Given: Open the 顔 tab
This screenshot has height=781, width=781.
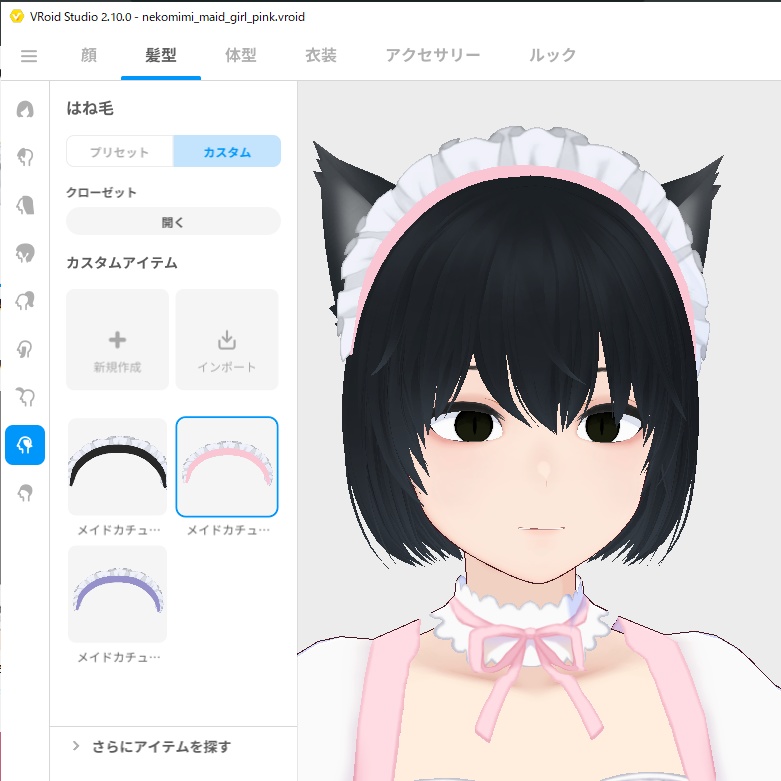Looking at the screenshot, I should tap(89, 55).
